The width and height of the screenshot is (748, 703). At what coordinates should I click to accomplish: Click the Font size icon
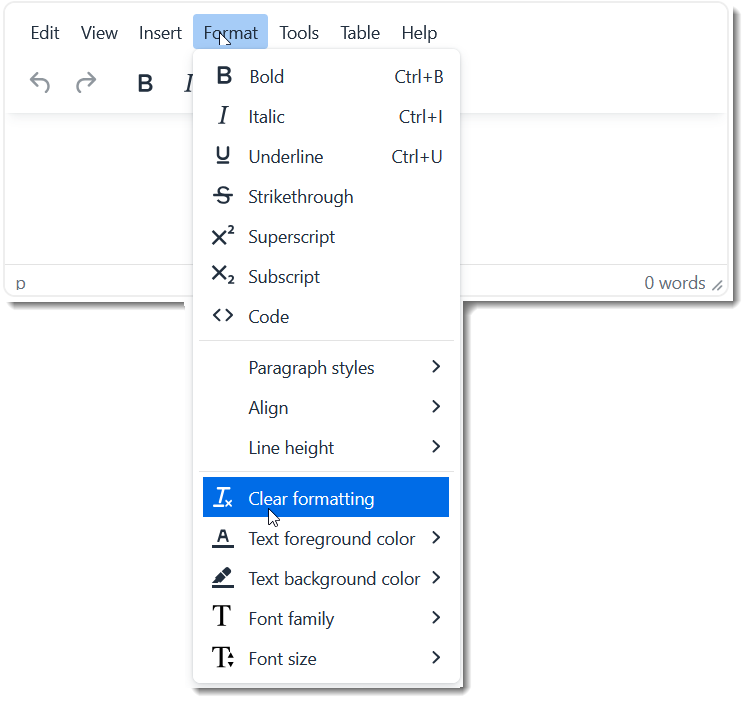point(223,657)
